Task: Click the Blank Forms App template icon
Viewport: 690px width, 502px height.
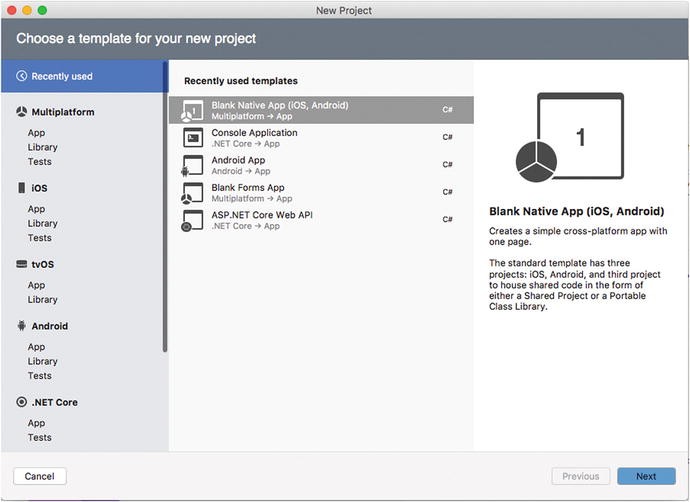Action: tap(192, 193)
